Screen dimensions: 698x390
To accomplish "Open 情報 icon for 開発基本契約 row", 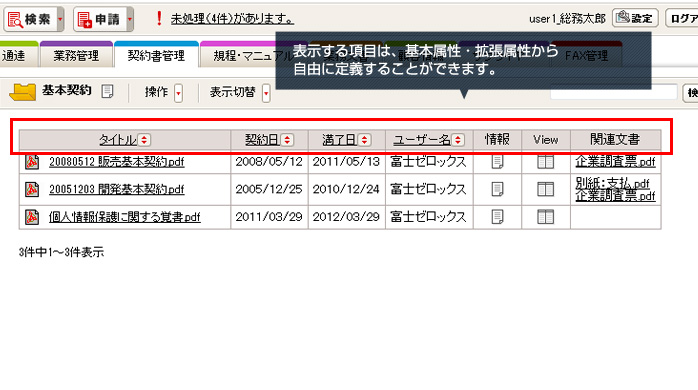I will coord(497,189).
